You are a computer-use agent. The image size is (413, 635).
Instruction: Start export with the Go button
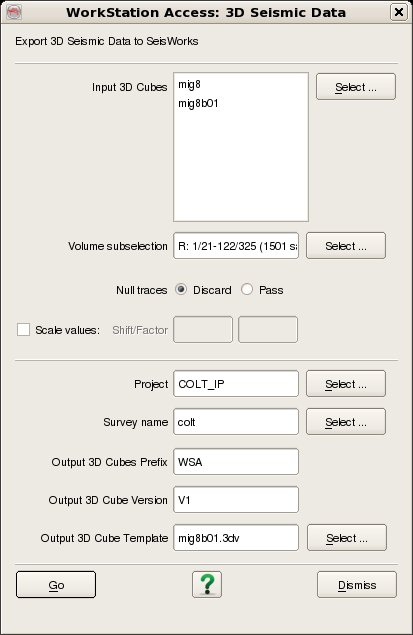coord(56,584)
